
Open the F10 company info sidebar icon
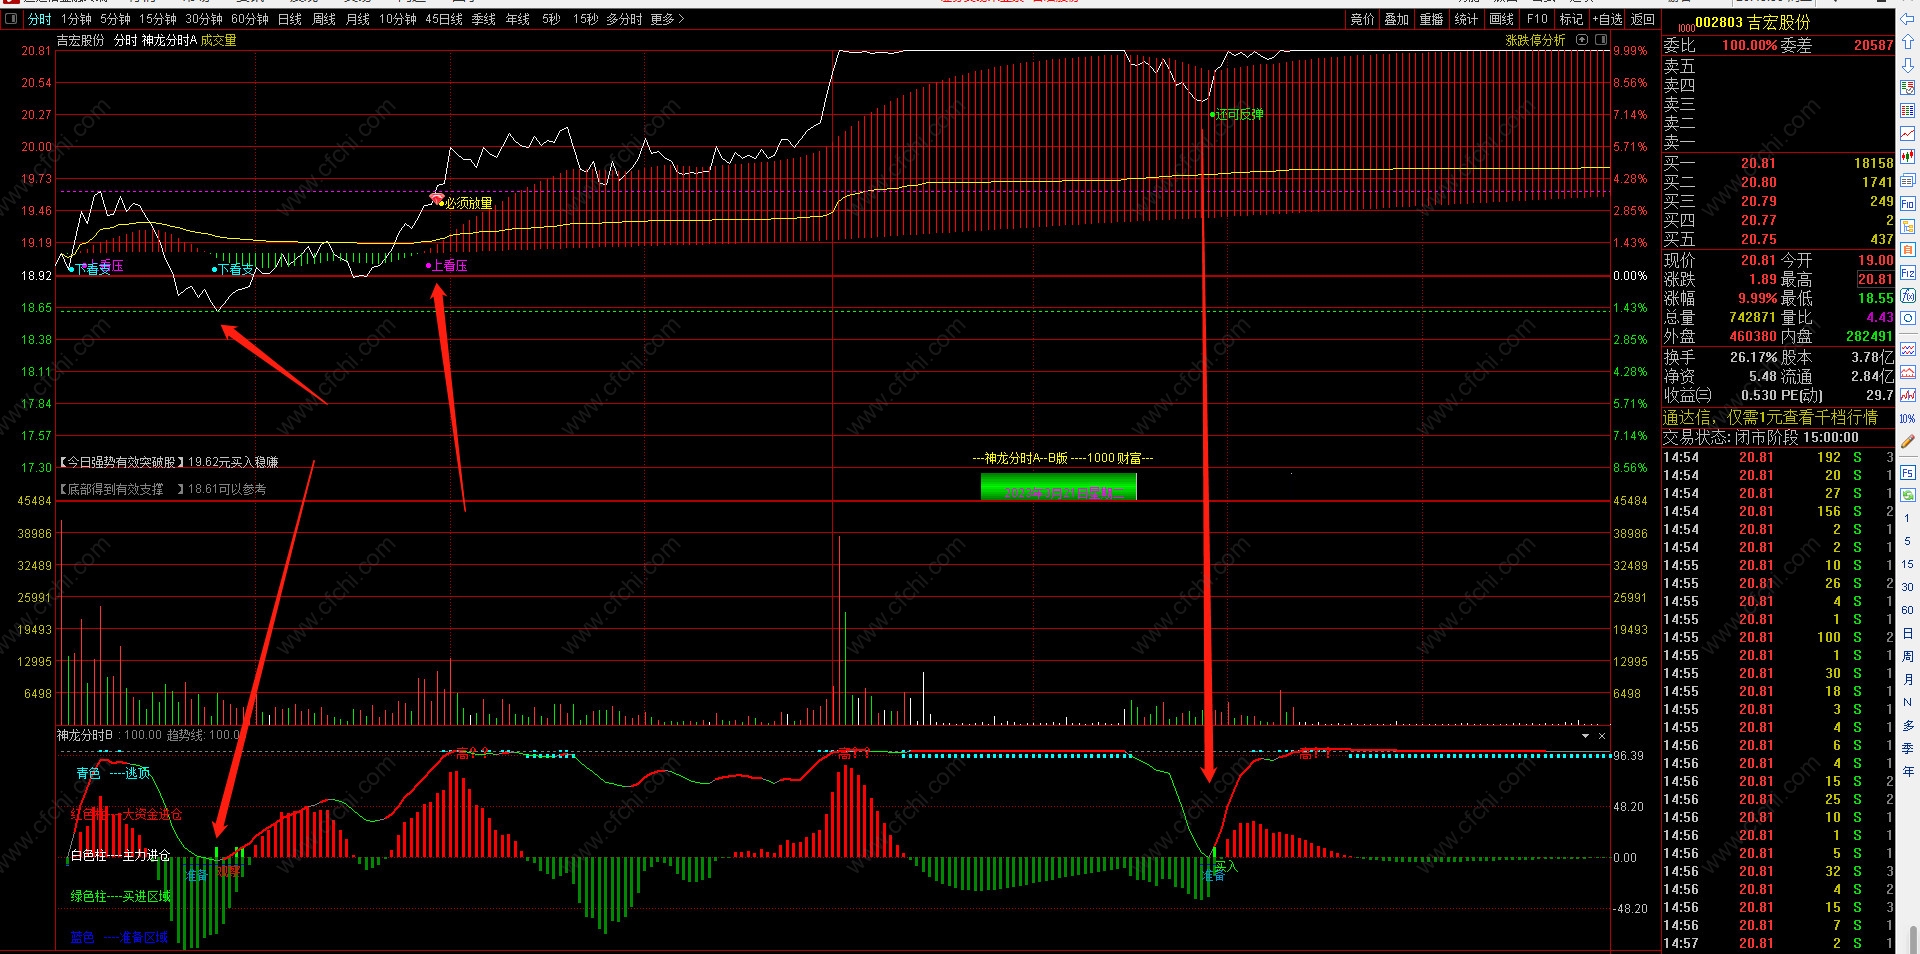point(1907,204)
